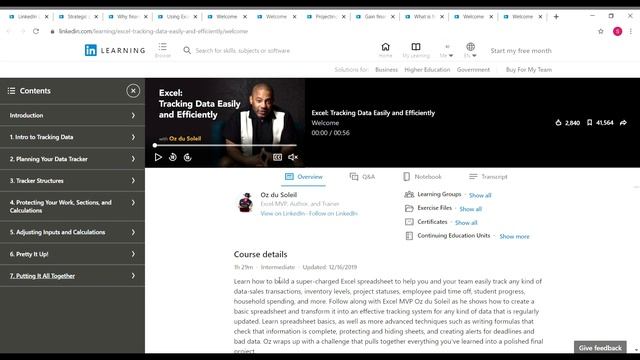Screen dimensions: 640x360
Task: Click the video progress slider
Action: point(225,145)
